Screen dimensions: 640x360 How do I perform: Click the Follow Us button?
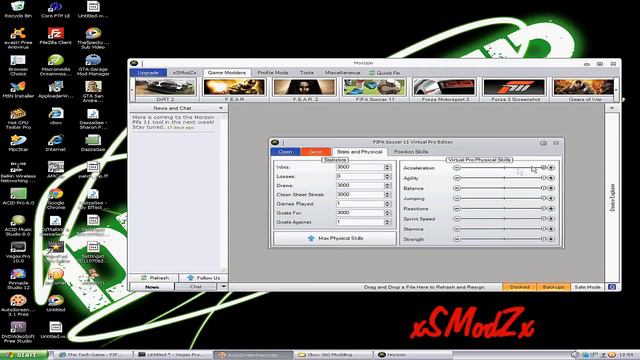pos(203,278)
